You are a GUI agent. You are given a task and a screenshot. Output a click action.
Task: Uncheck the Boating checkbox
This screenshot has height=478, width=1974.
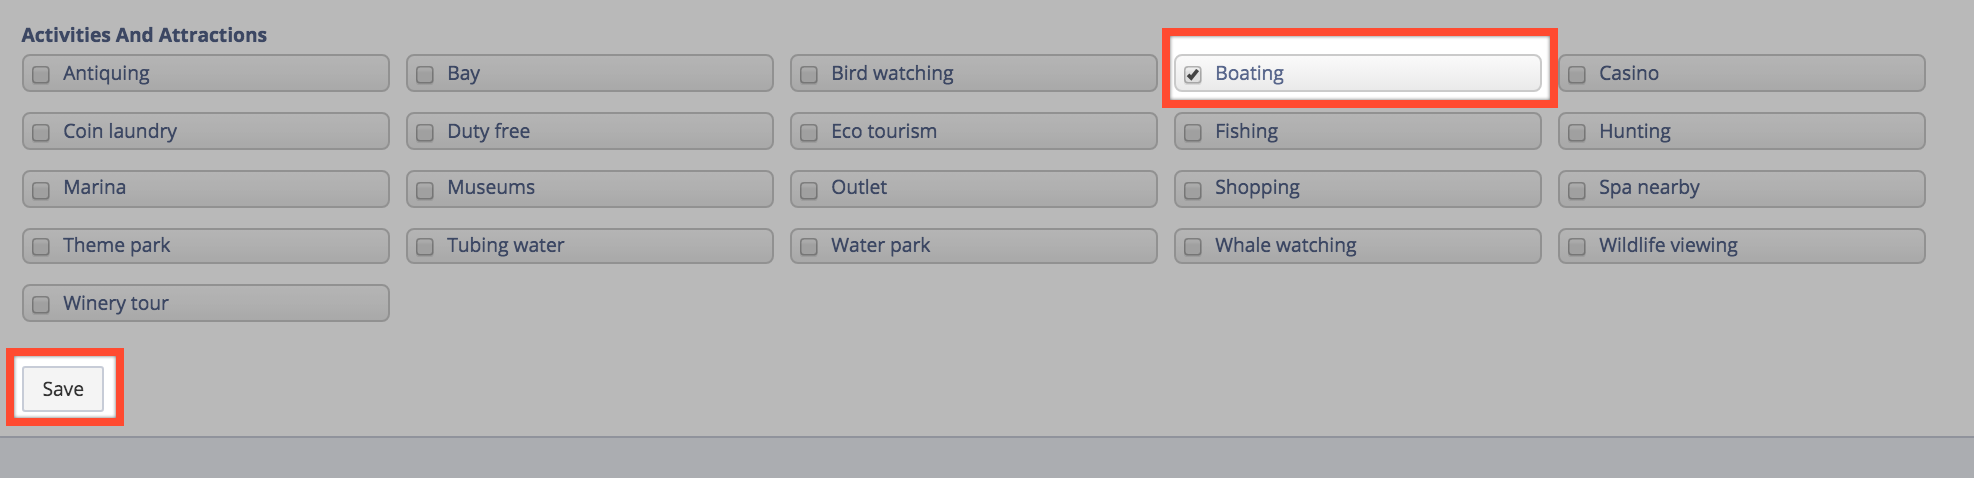coord(1192,74)
